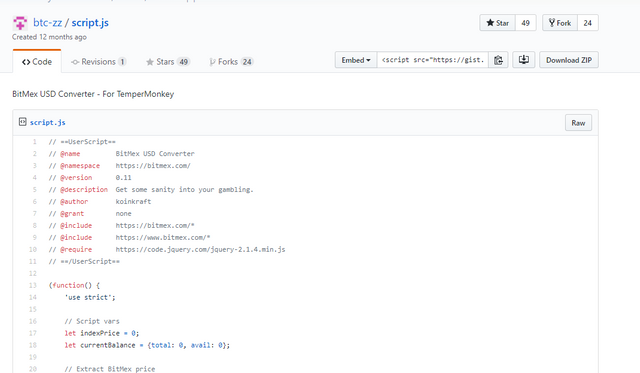Select line number 1
This screenshot has height=373, width=640.
pos(34,142)
